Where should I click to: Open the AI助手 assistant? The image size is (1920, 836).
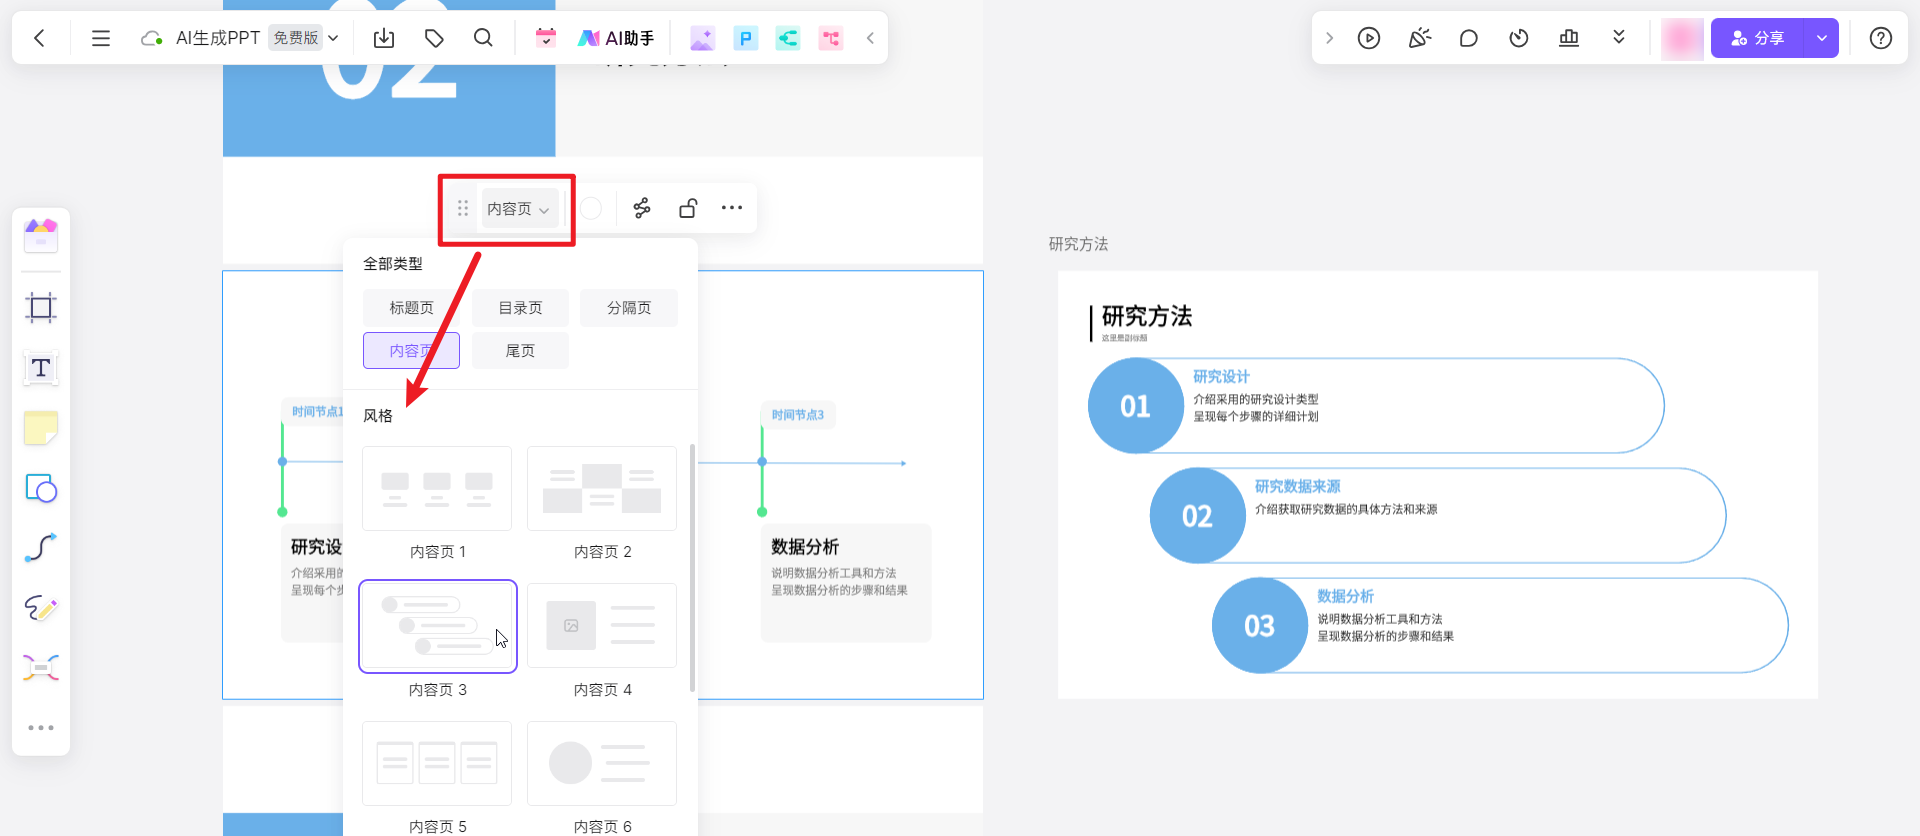coord(616,38)
